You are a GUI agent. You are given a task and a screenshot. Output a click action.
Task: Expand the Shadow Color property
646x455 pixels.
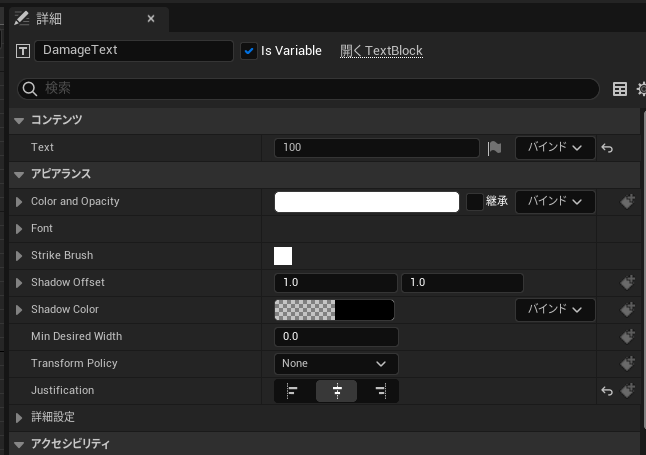19,310
